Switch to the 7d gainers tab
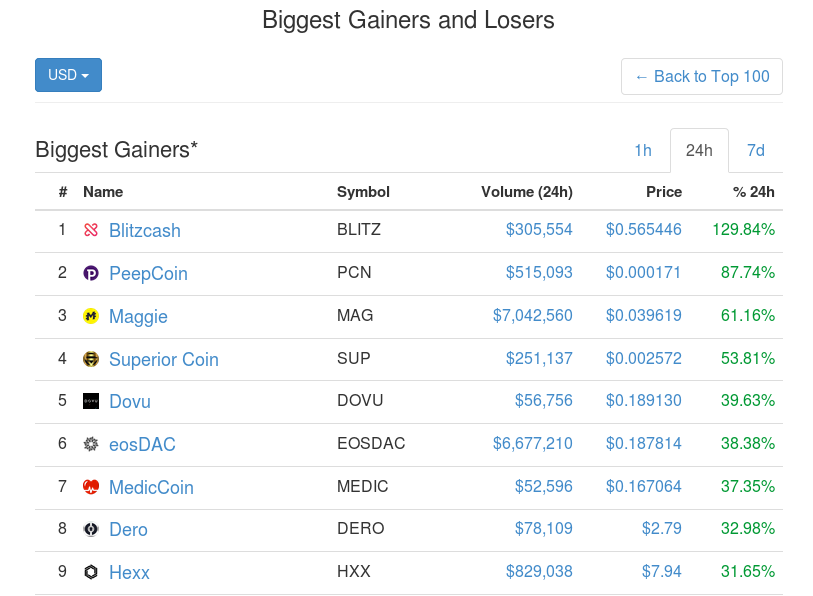The image size is (813, 596). (755, 150)
